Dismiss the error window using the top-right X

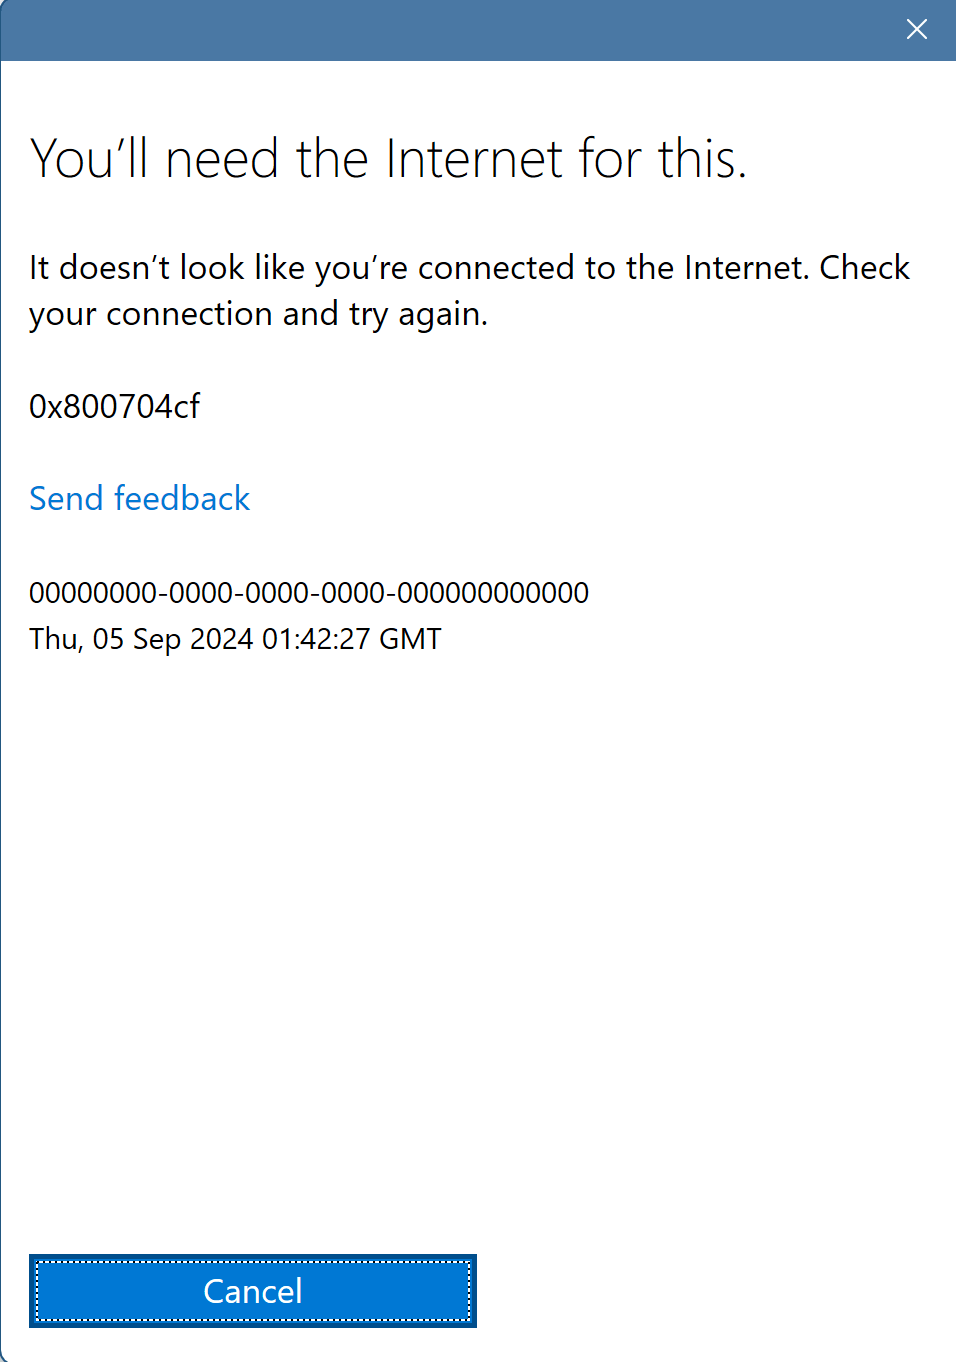[x=916, y=30]
